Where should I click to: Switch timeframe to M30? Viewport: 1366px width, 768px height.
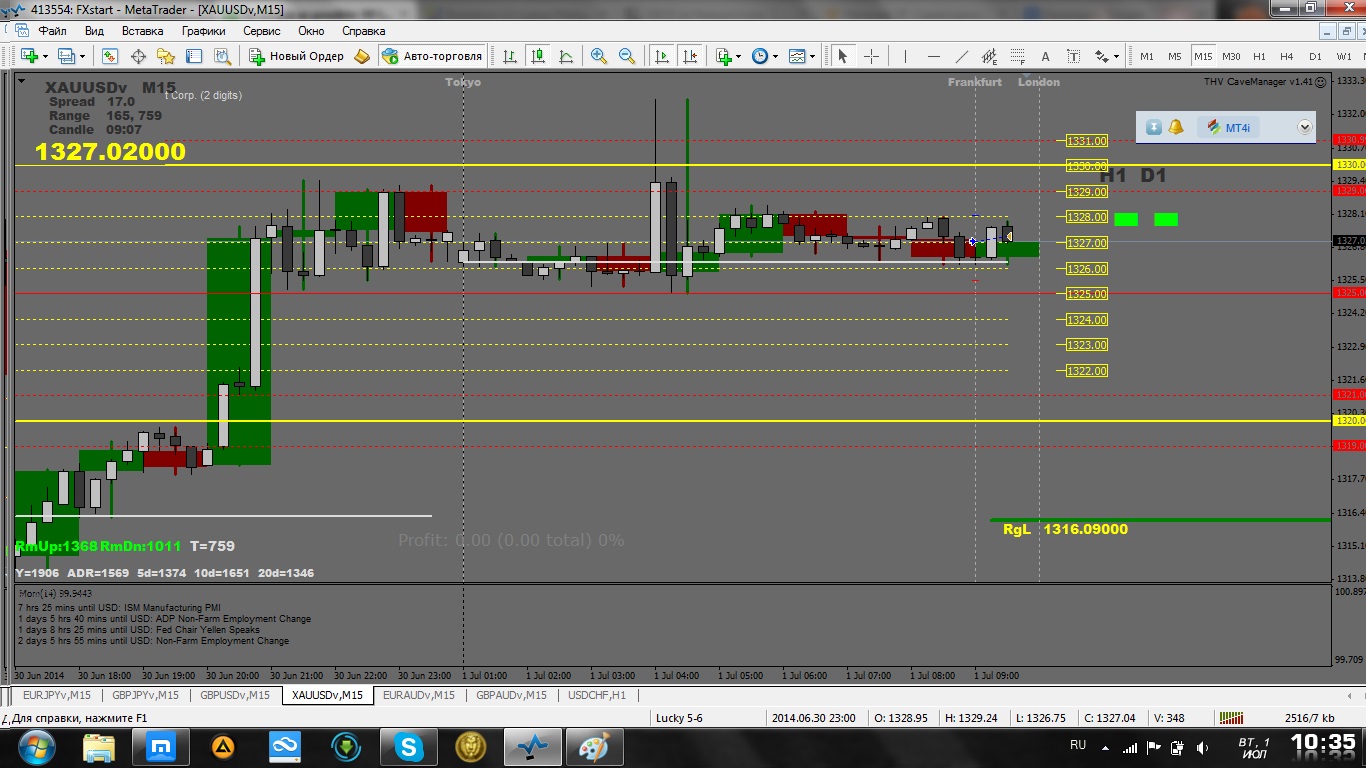[1231, 56]
